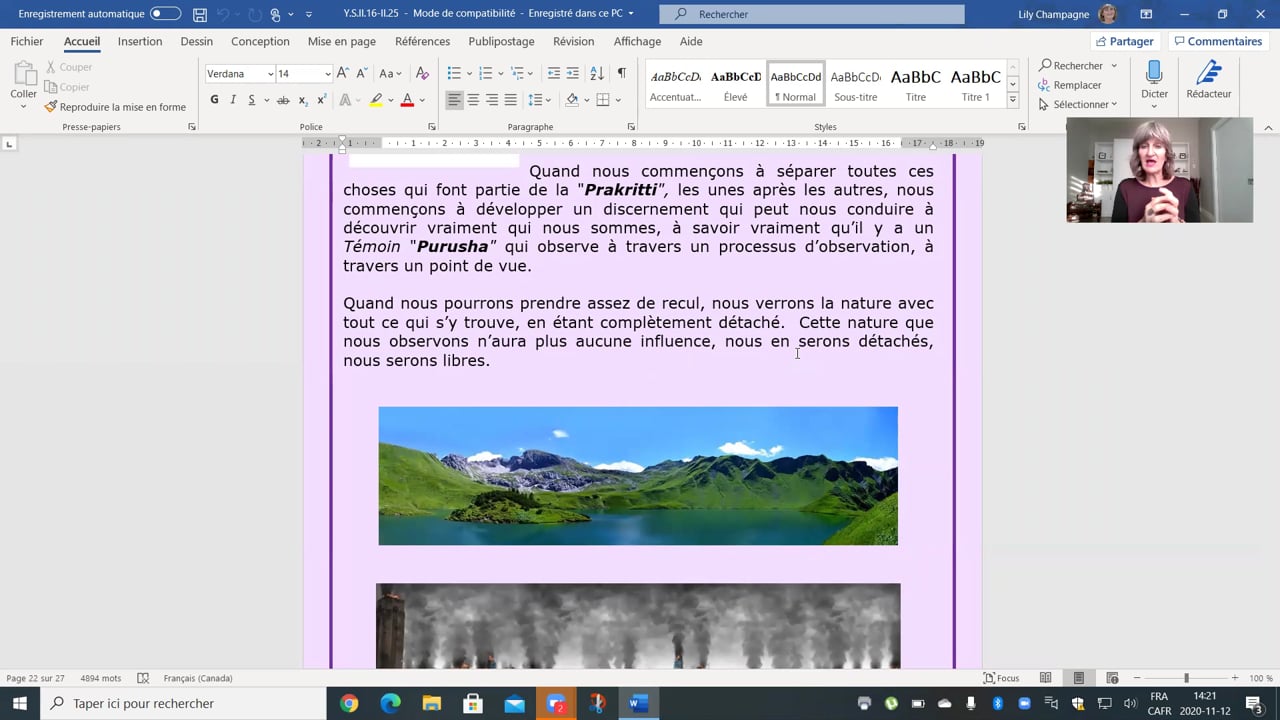
Task: Switch to the Insertion tab
Action: [140, 41]
